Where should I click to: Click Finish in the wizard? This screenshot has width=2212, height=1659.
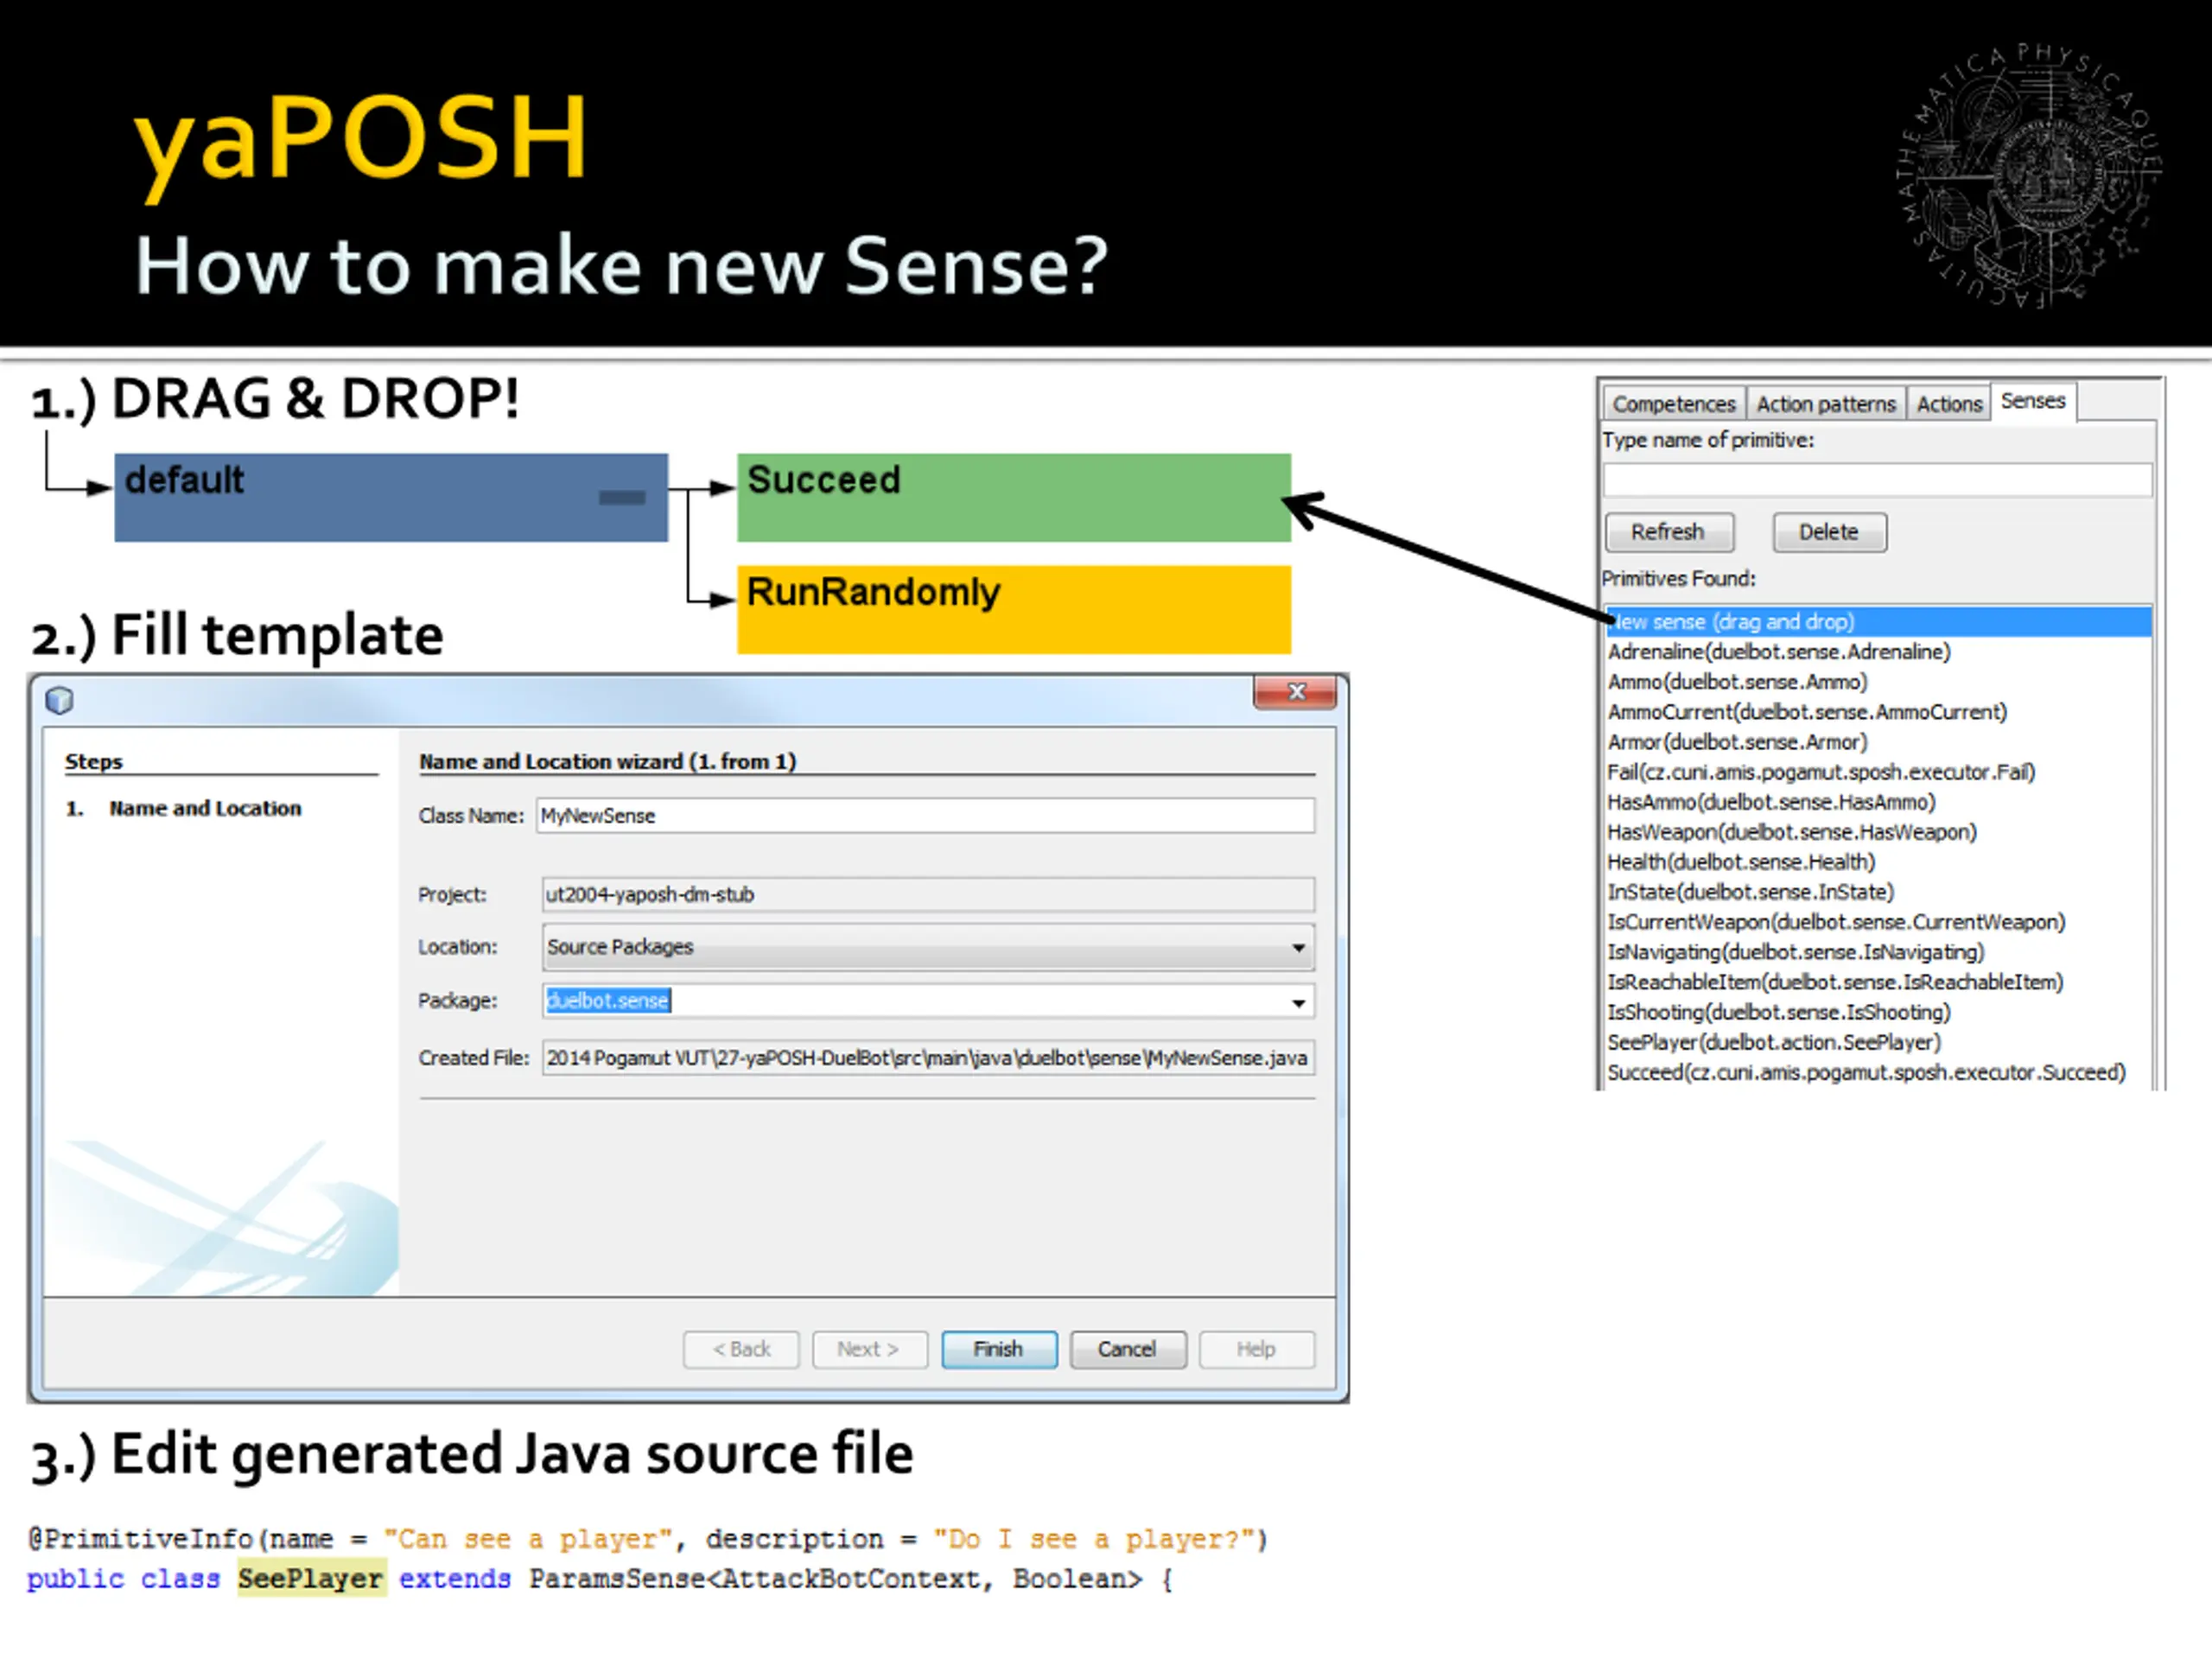(998, 1349)
